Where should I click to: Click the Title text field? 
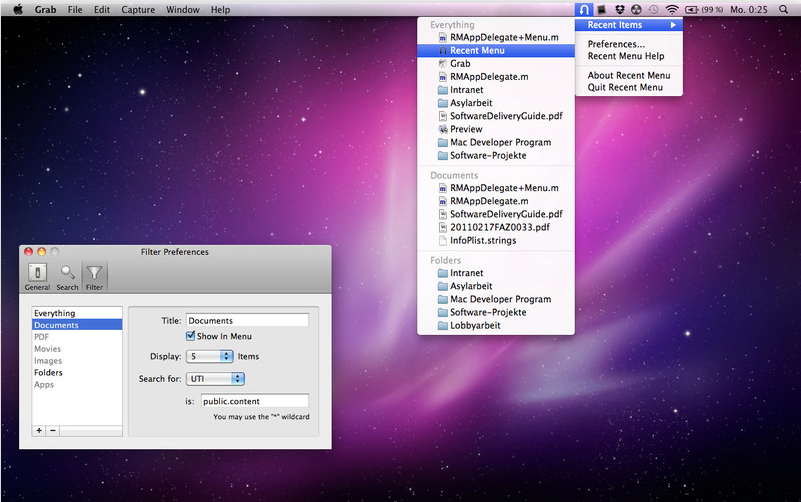(x=247, y=320)
